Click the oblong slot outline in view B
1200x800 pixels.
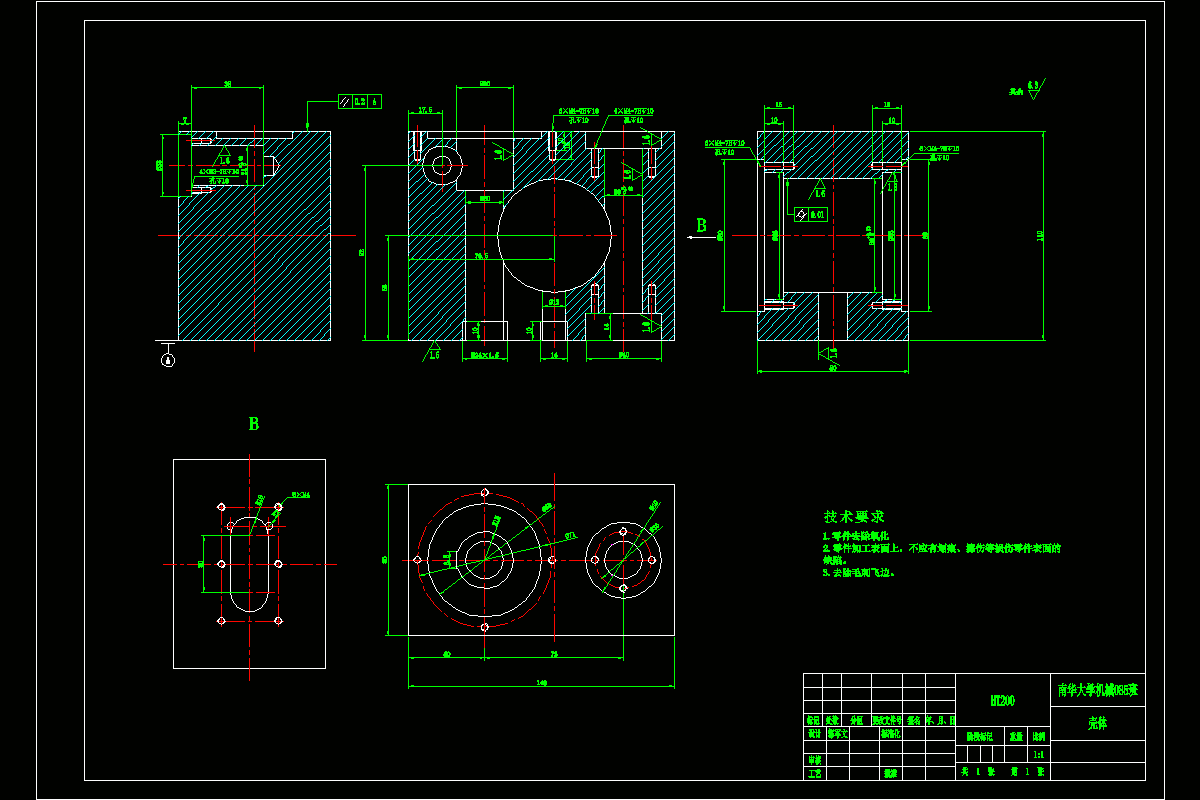(249, 564)
